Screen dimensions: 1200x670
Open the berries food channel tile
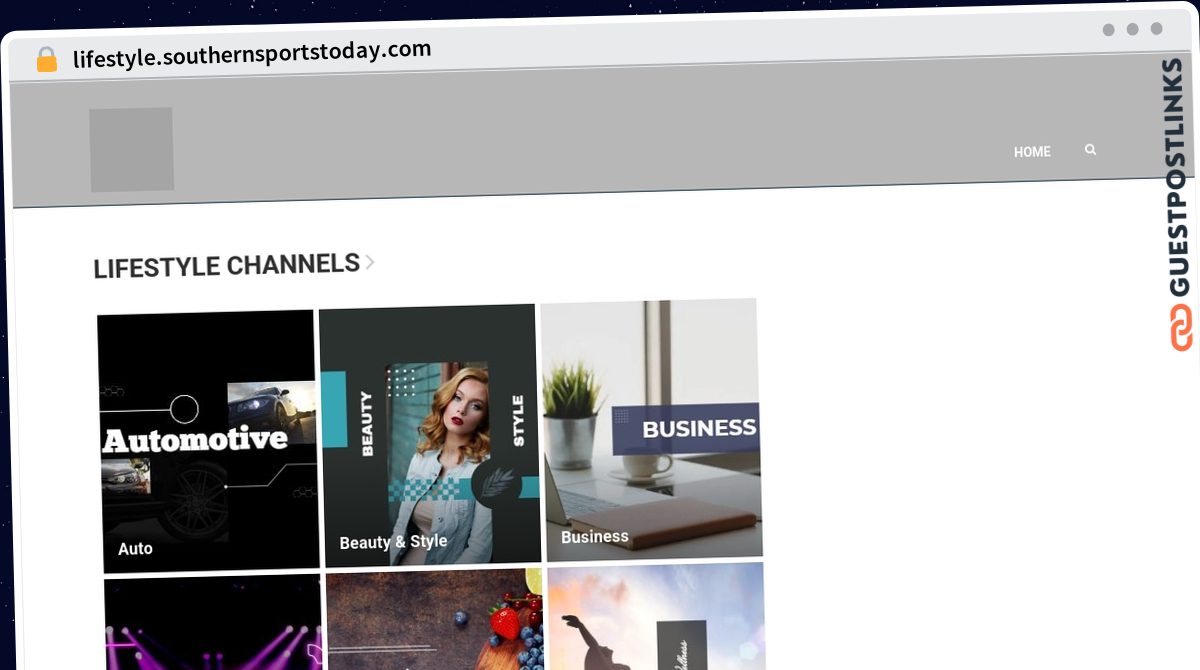[x=435, y=619]
